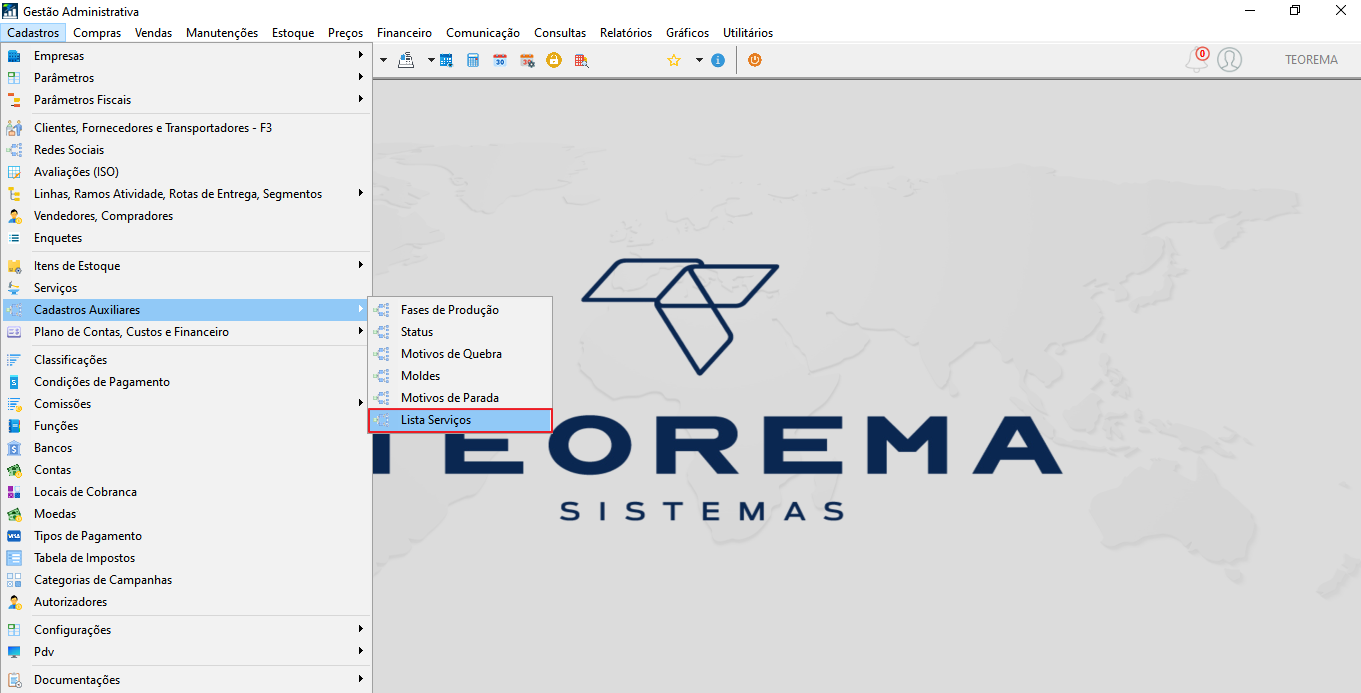Select Bancos menu entry

pos(186,448)
